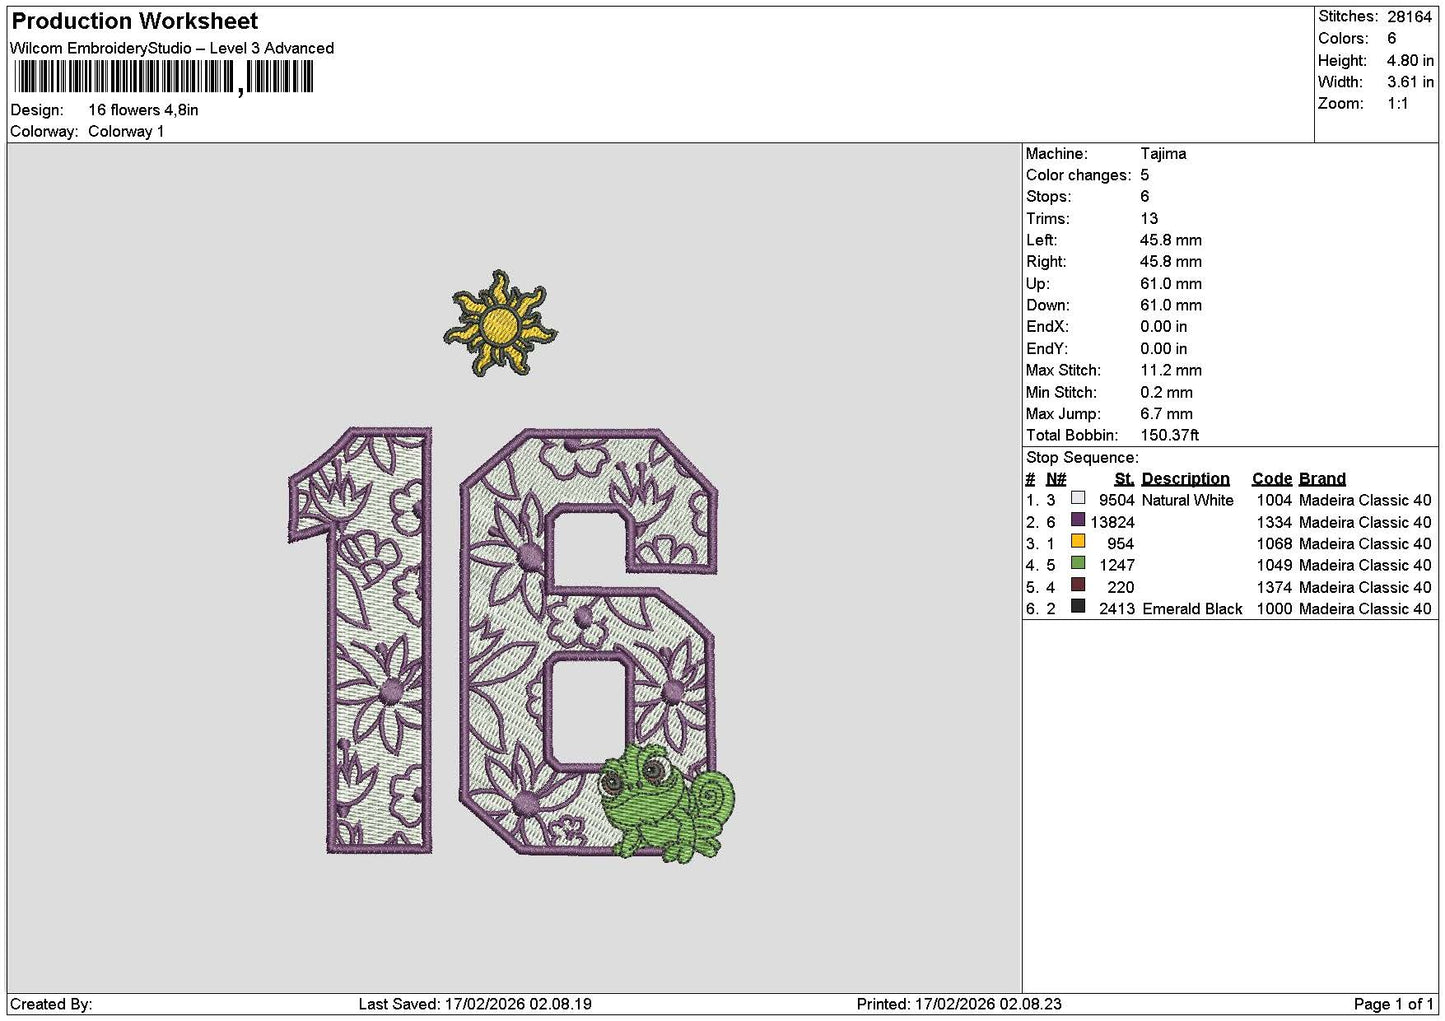Click the 'St.' column header
The width and height of the screenshot is (1445, 1021).
tap(1124, 478)
